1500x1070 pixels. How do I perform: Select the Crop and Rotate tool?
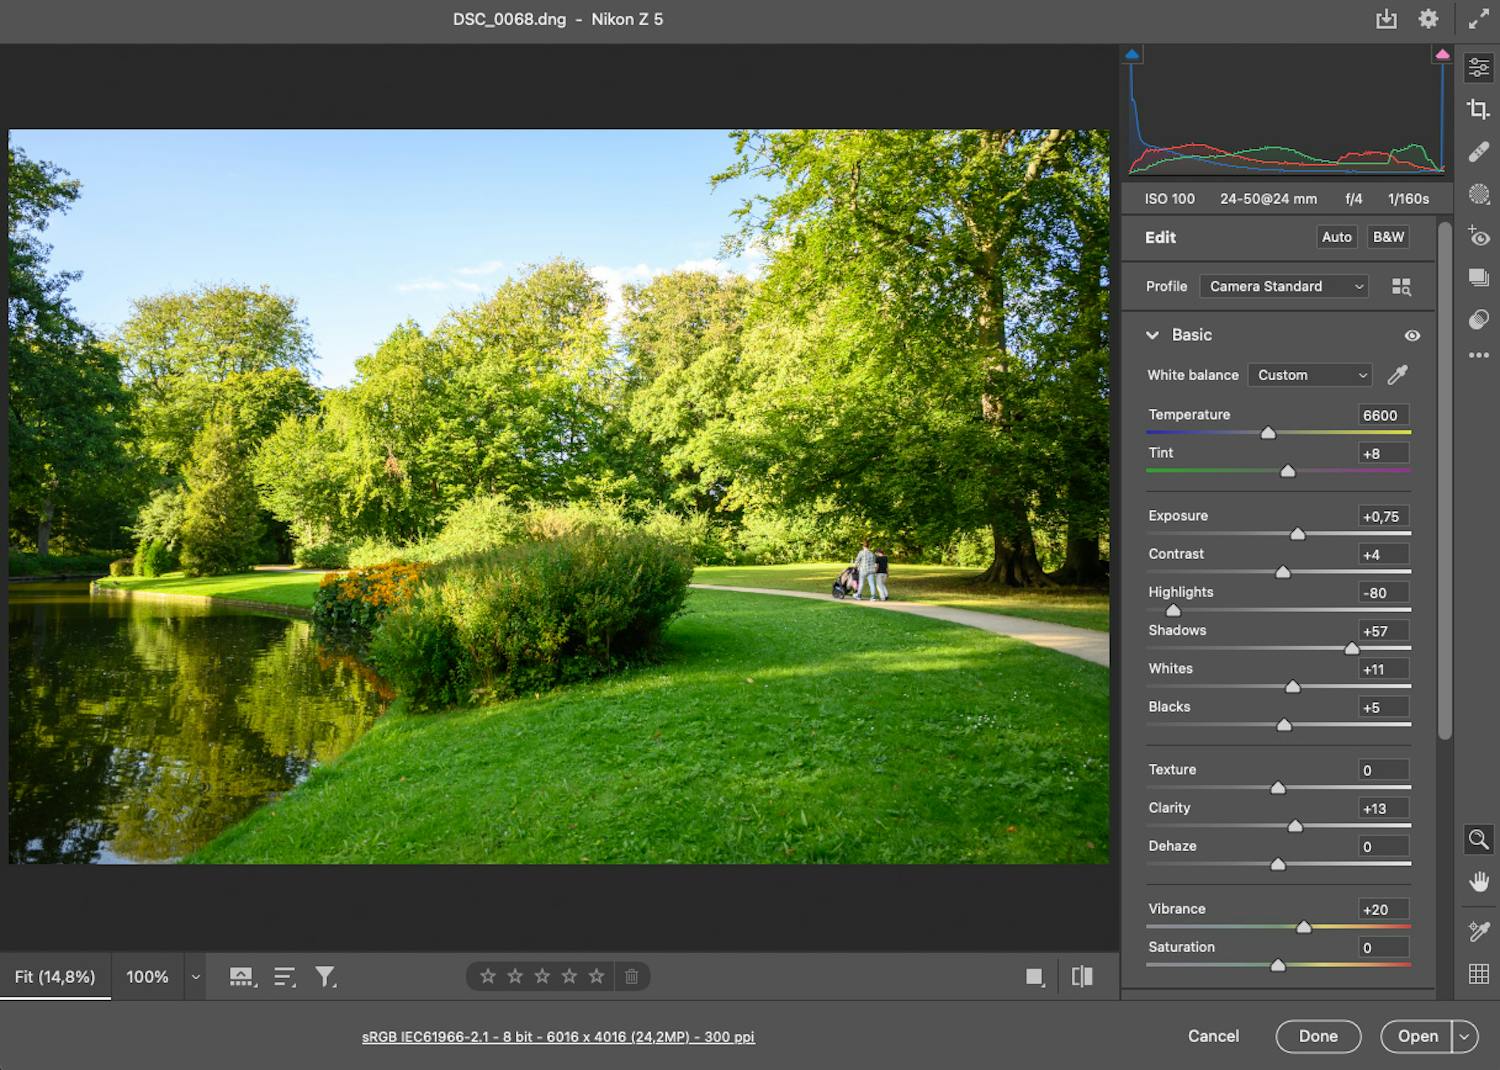1479,110
